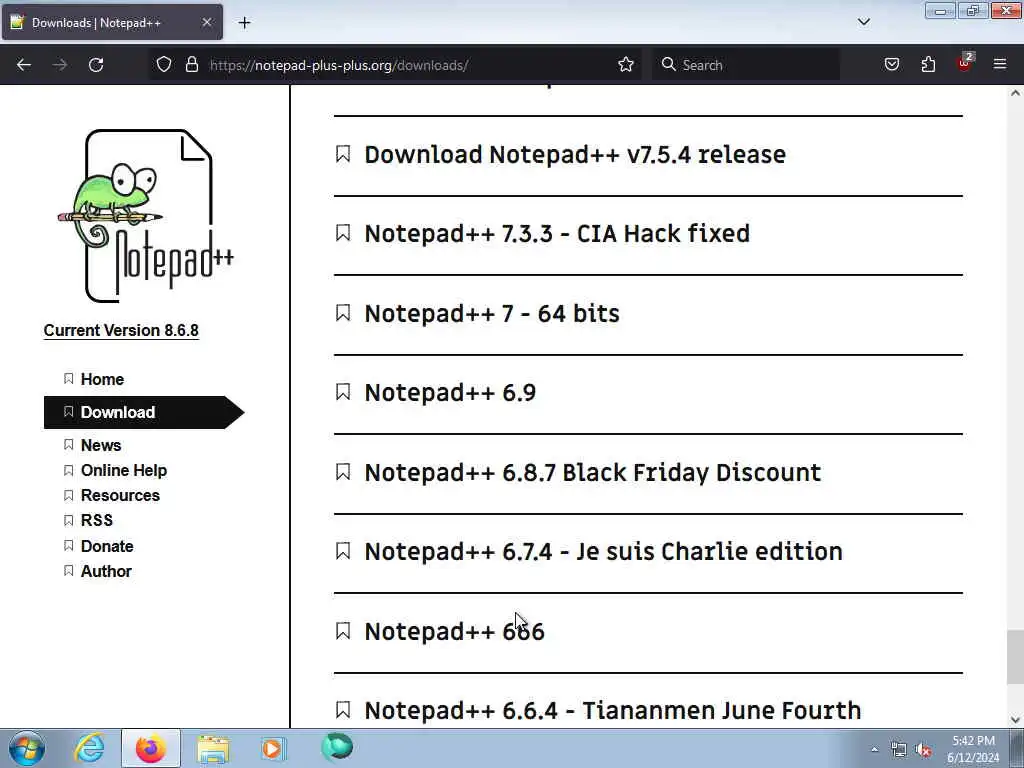The width and height of the screenshot is (1024, 768).
Task: Open Resources in sidebar
Action: (120, 495)
